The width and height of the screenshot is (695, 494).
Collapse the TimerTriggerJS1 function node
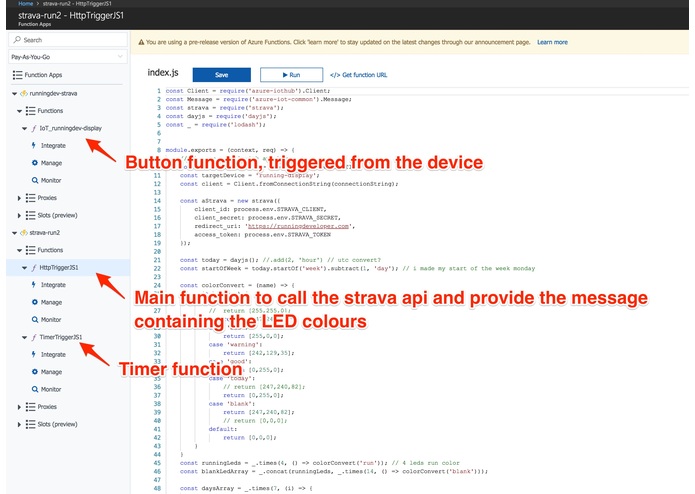point(24,337)
